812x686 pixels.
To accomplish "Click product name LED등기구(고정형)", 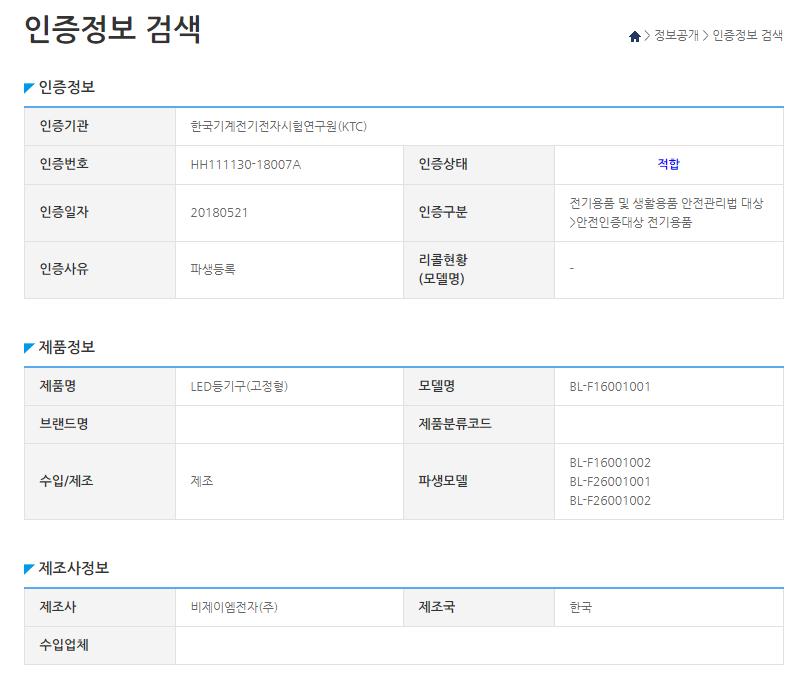I will [x=239, y=386].
